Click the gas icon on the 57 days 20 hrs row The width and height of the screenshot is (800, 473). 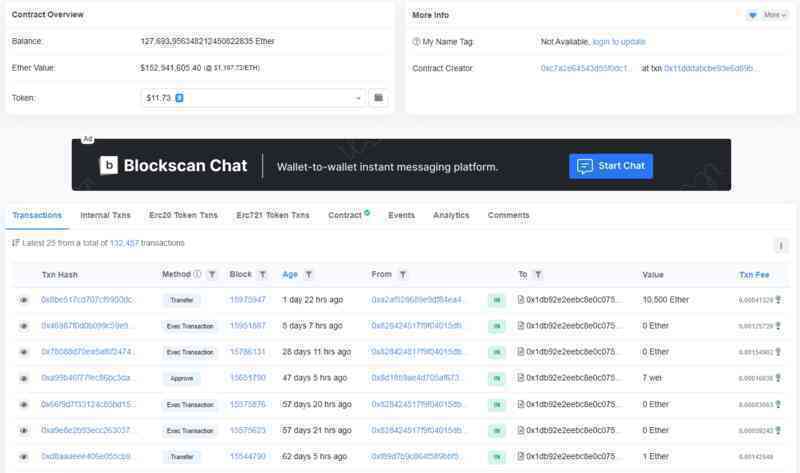click(x=779, y=405)
